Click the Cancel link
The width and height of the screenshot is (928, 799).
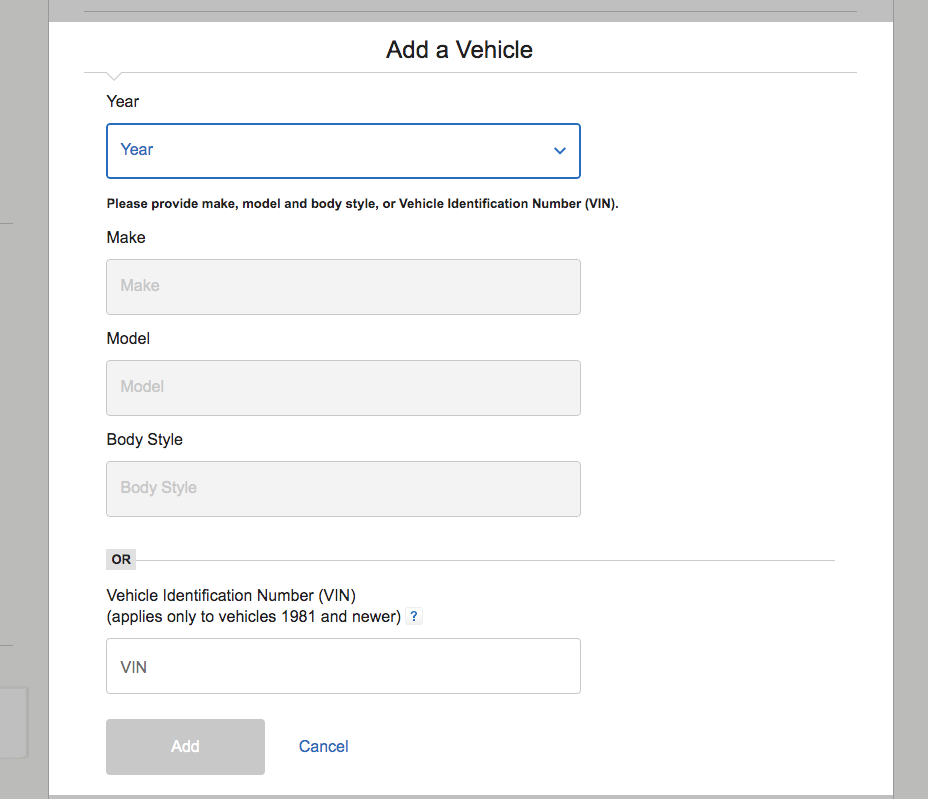(x=323, y=746)
